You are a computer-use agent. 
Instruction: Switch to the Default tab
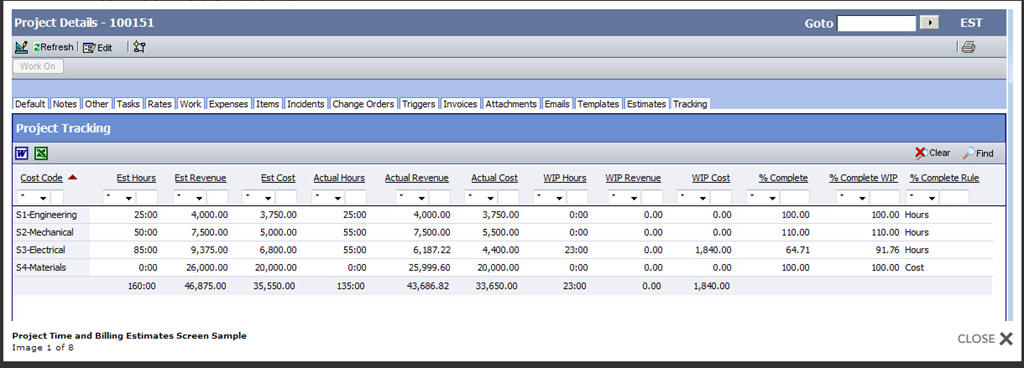pos(31,104)
